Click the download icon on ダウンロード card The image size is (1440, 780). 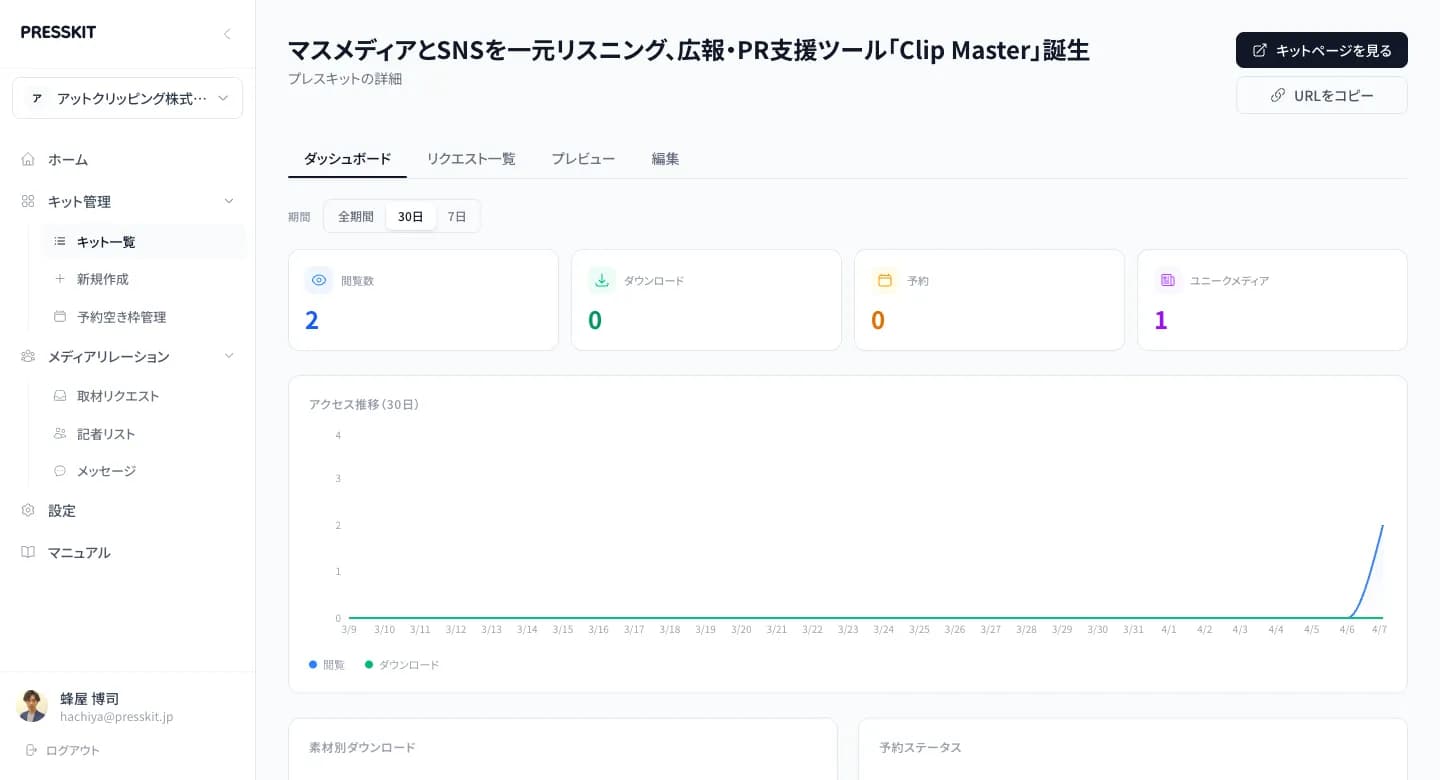point(602,280)
